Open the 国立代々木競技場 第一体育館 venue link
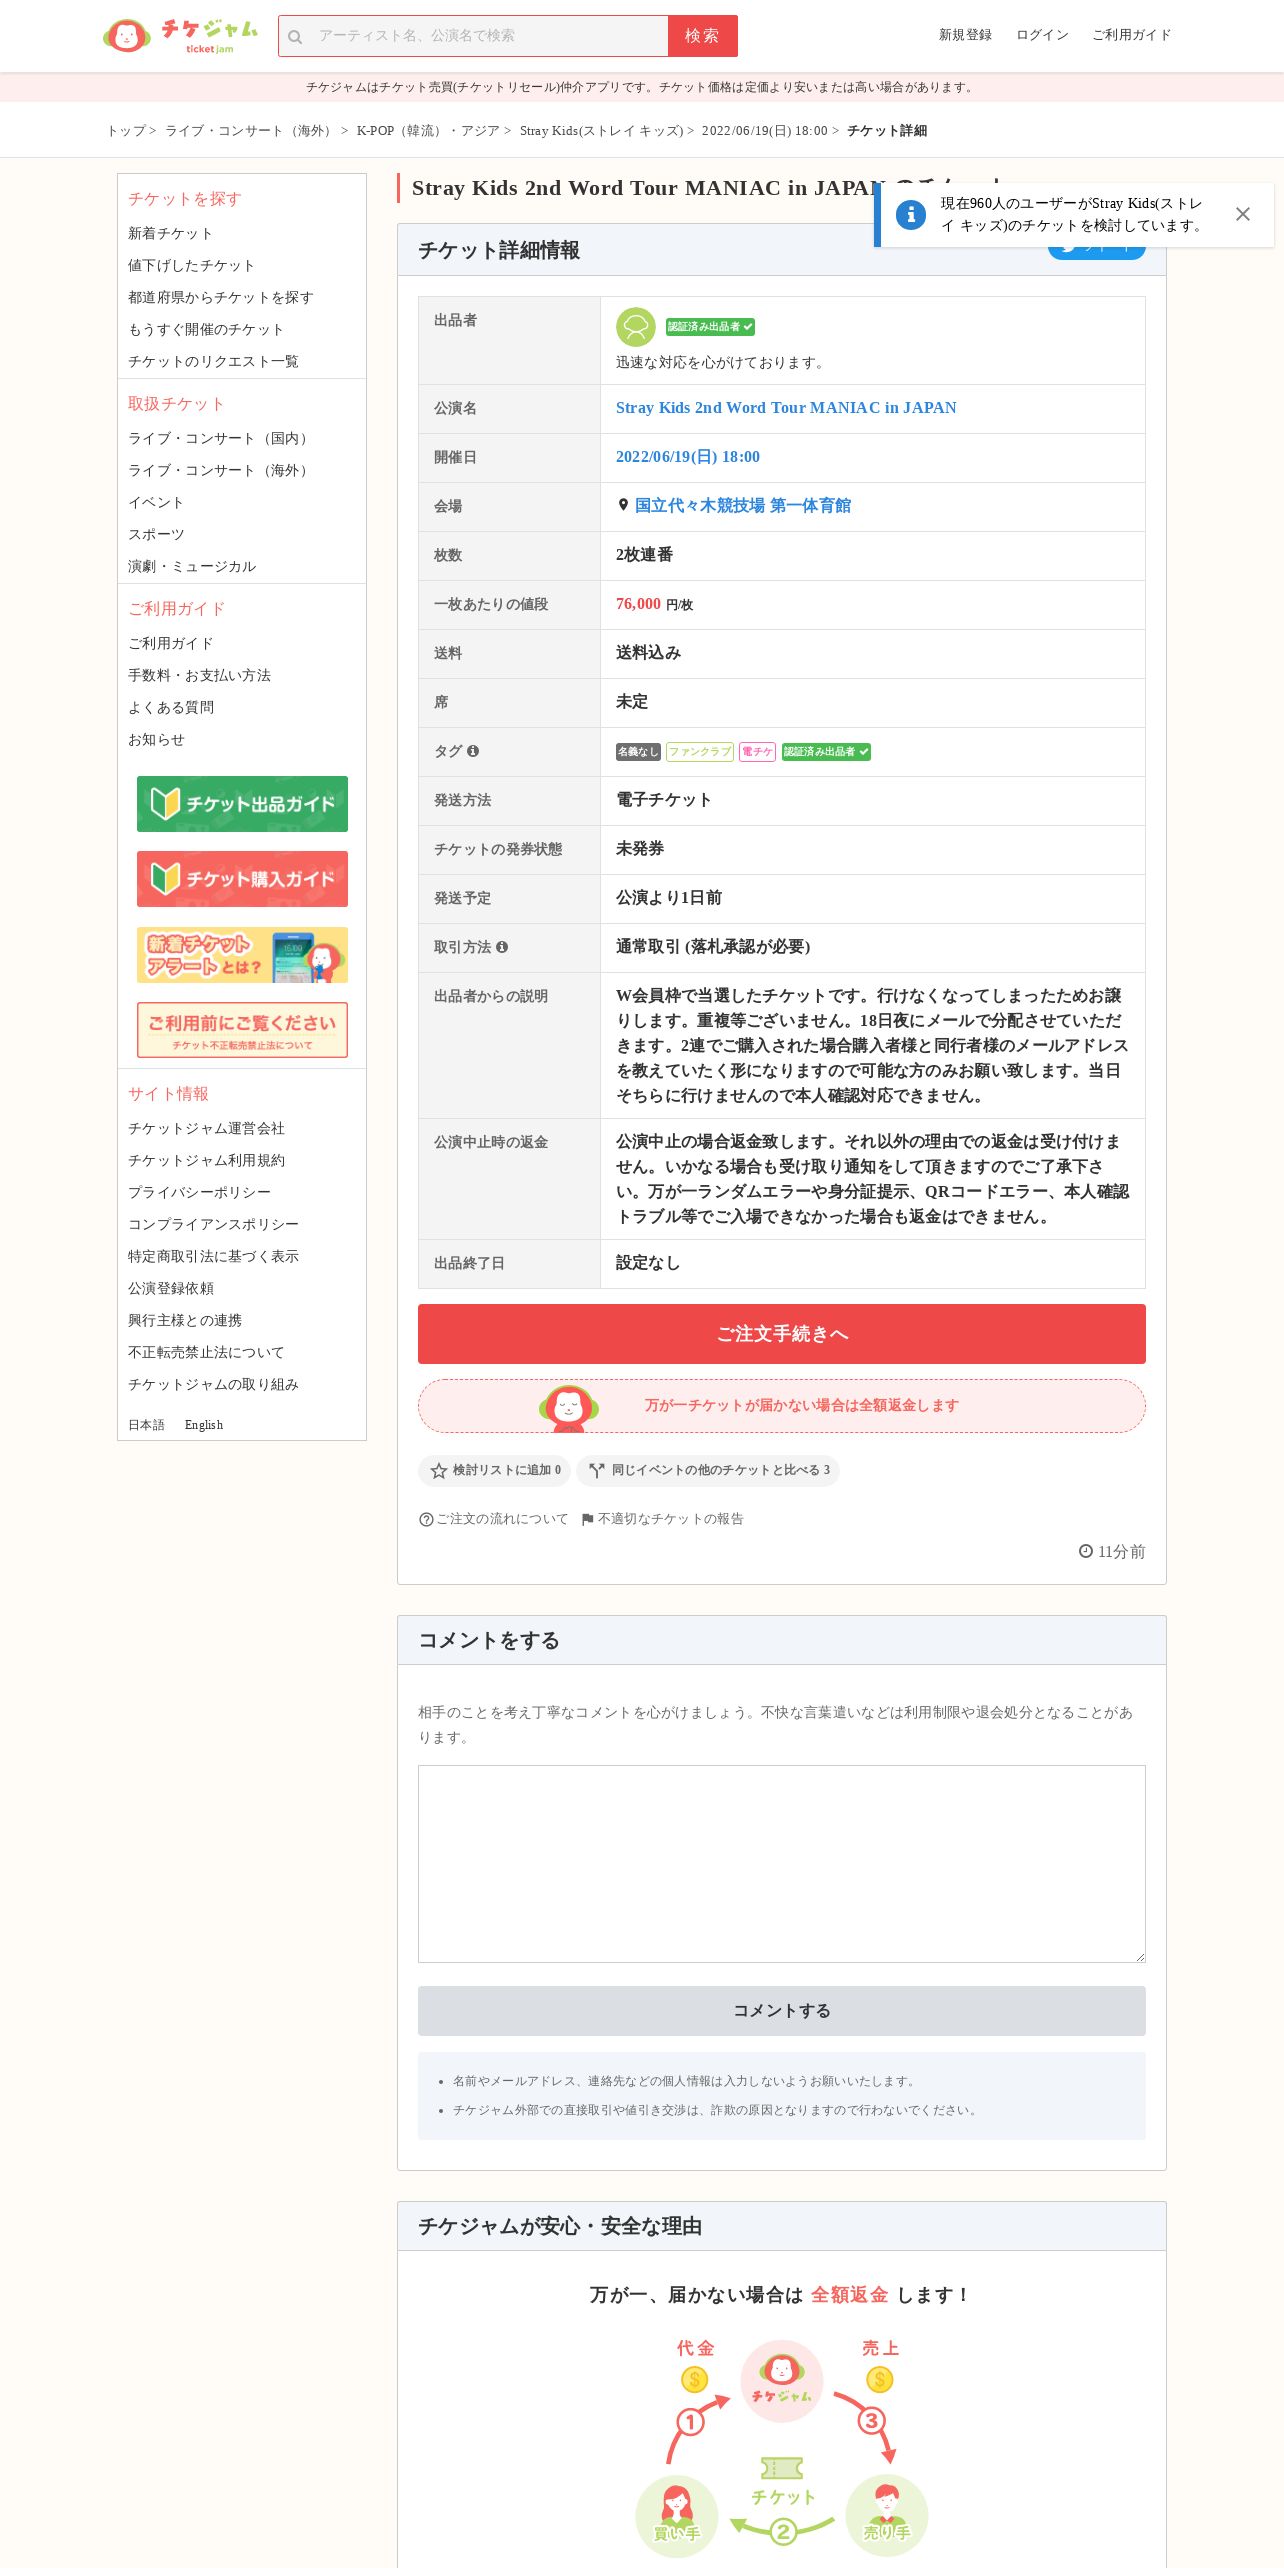This screenshot has width=1284, height=2568. coord(743,506)
